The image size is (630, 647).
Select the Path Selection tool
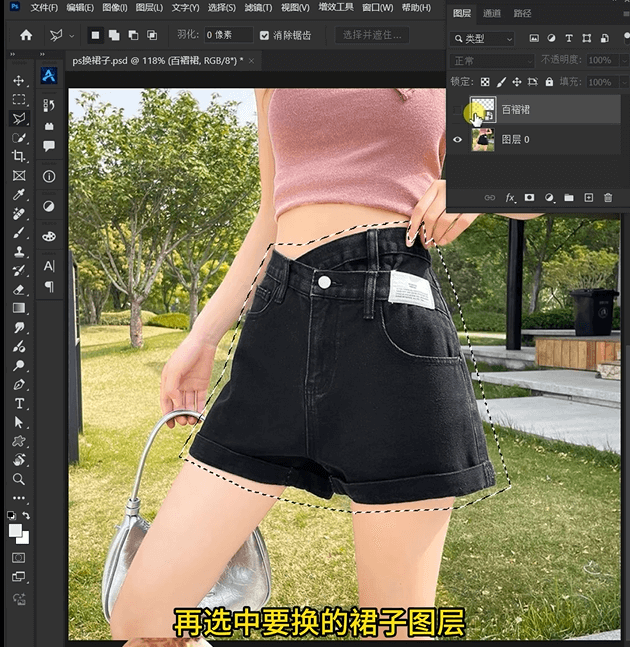(19, 423)
